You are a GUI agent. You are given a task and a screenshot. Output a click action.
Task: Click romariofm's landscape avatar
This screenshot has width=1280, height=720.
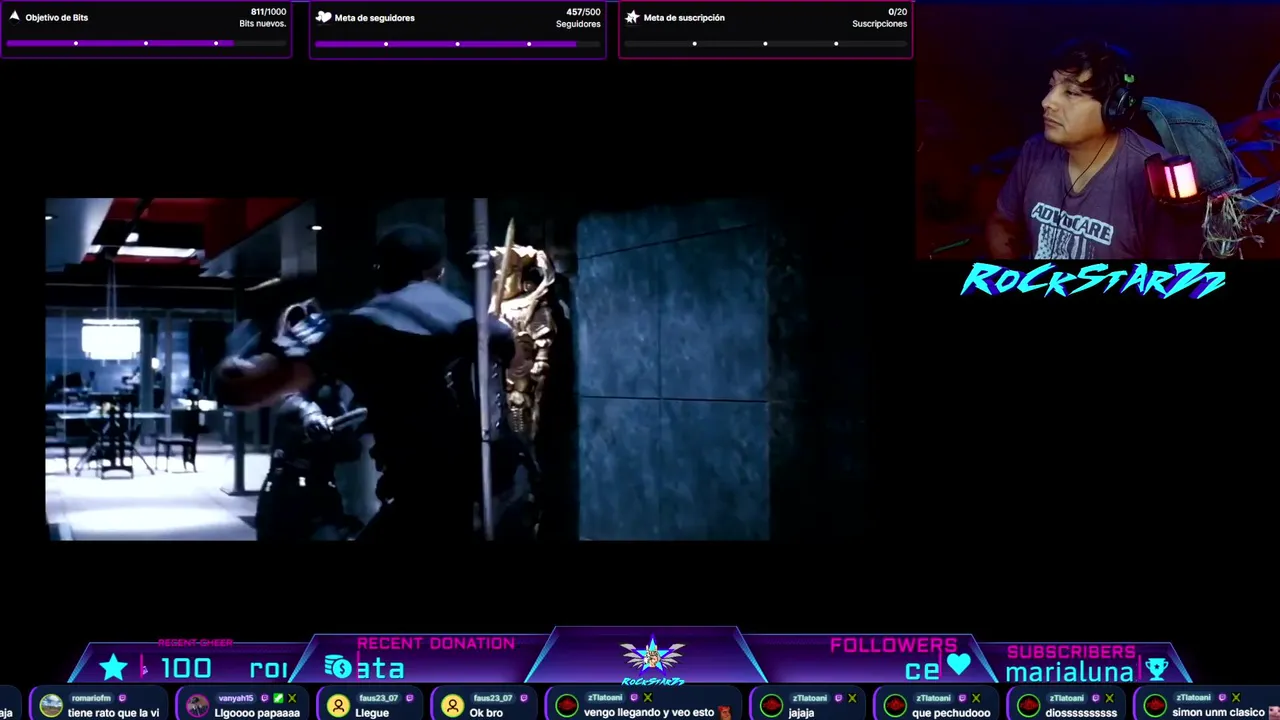pos(51,706)
